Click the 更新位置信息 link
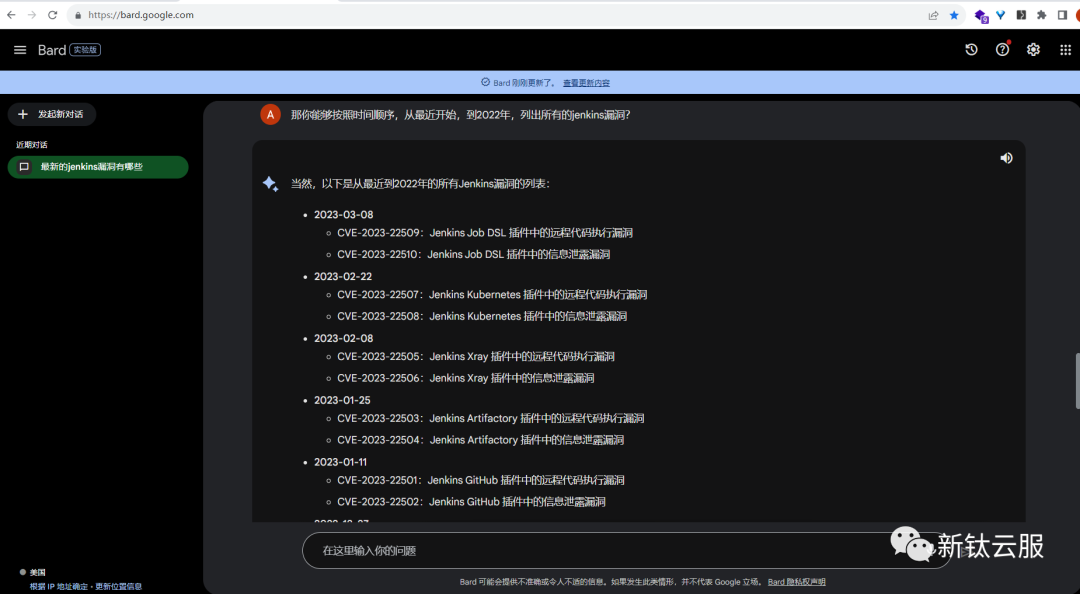This screenshot has height=594, width=1080. (x=118, y=586)
